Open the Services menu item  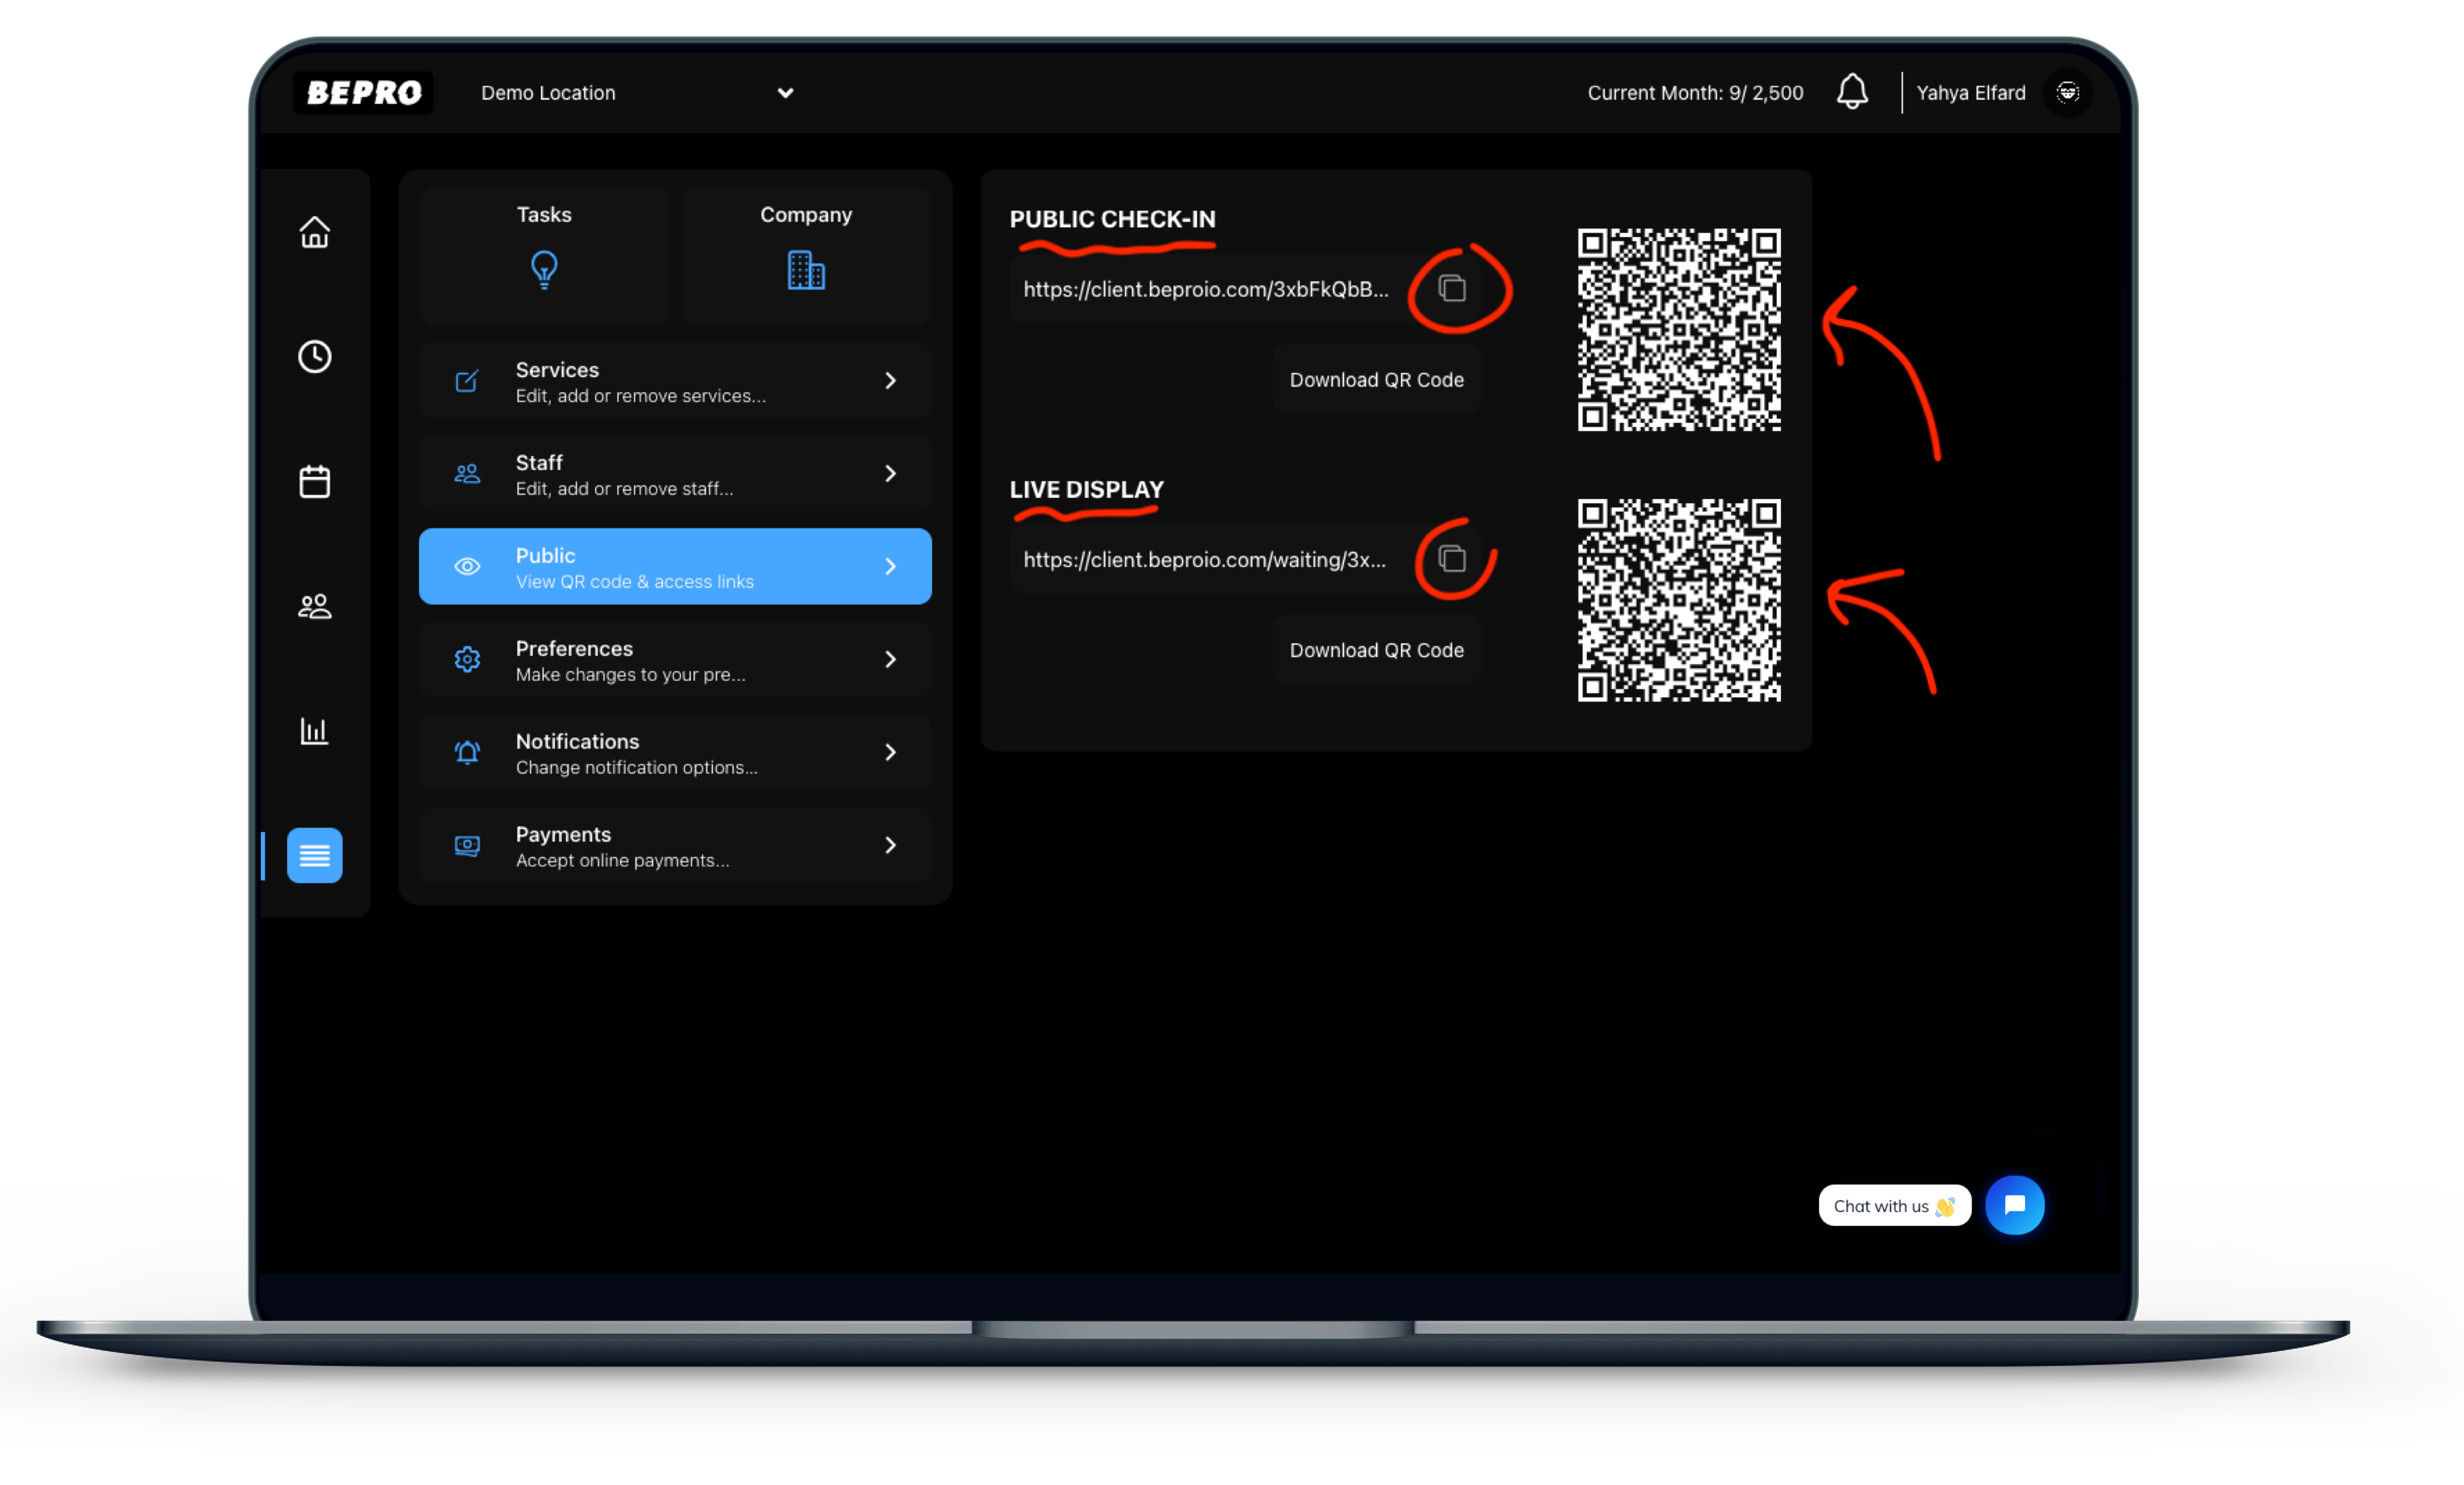pos(675,381)
